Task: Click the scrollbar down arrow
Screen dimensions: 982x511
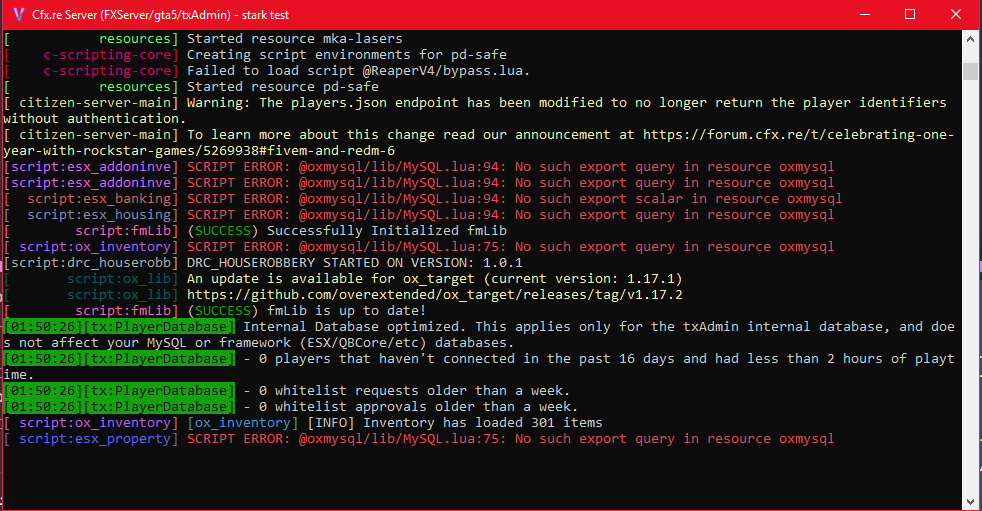Action: point(970,501)
